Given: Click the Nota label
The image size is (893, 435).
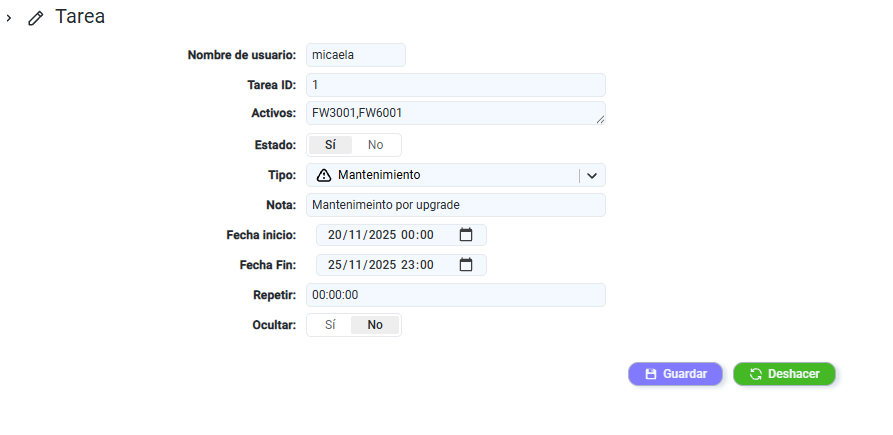Looking at the screenshot, I should point(281,205).
